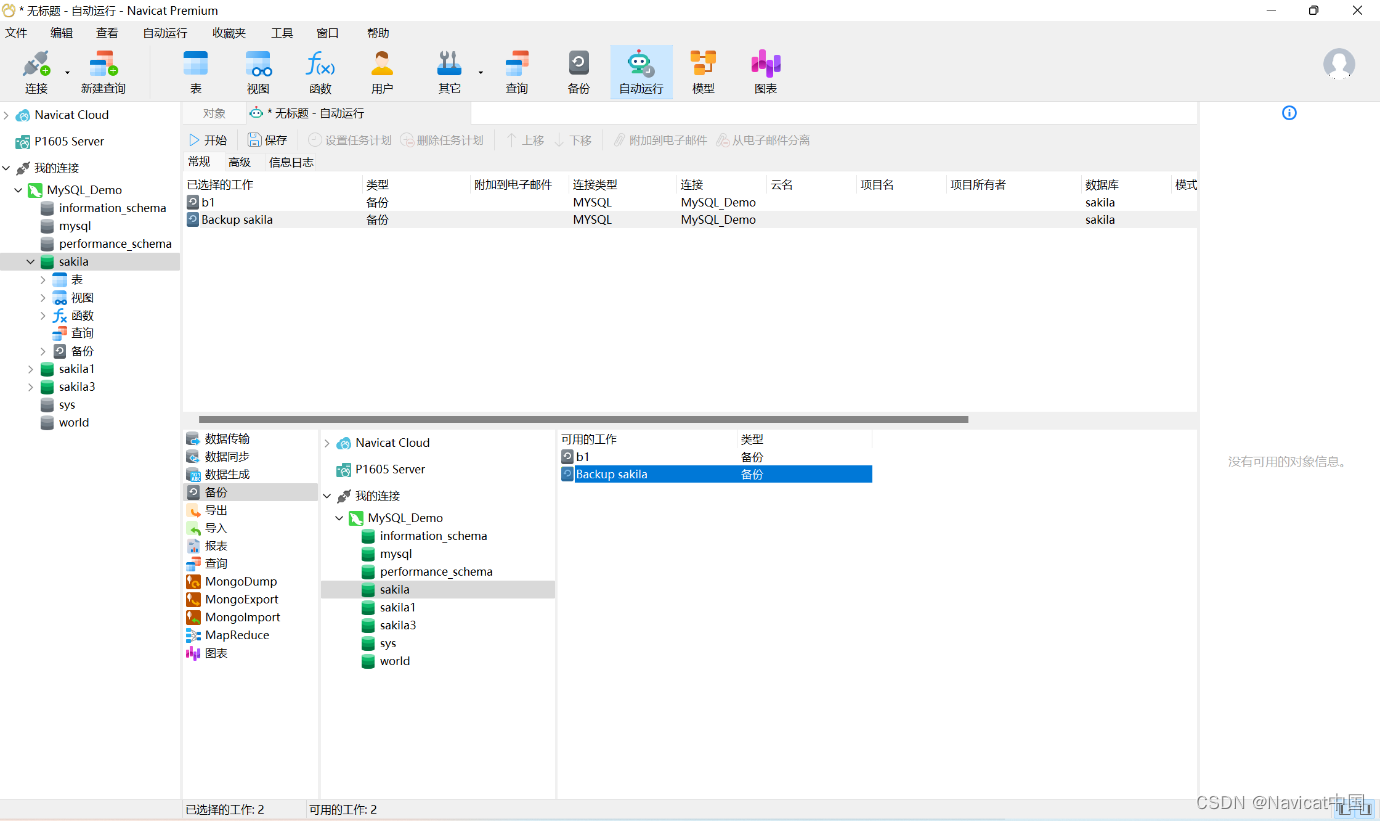Image resolution: width=1380 pixels, height=821 pixels.
Task: Click the 备份 (Backup) icon in the main toolbar
Action: coord(578,72)
